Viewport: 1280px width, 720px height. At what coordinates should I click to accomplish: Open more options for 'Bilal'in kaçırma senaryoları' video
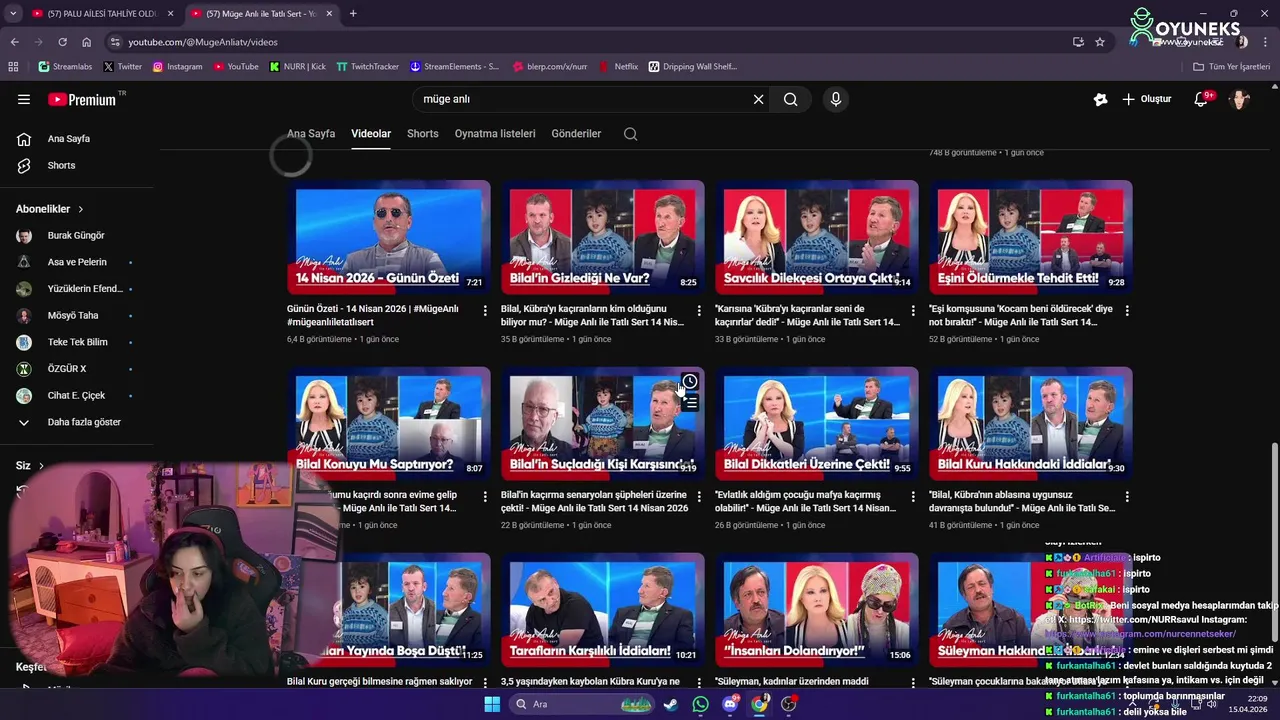click(699, 497)
